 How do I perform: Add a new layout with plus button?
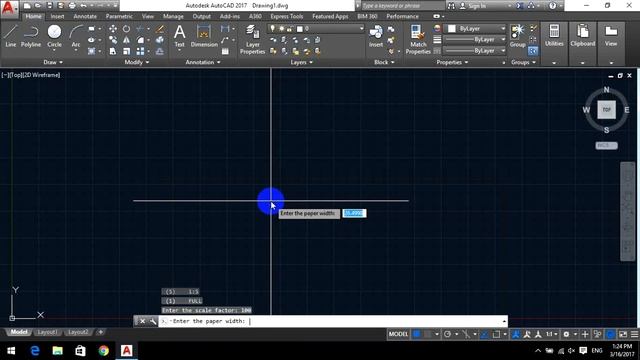click(x=100, y=332)
